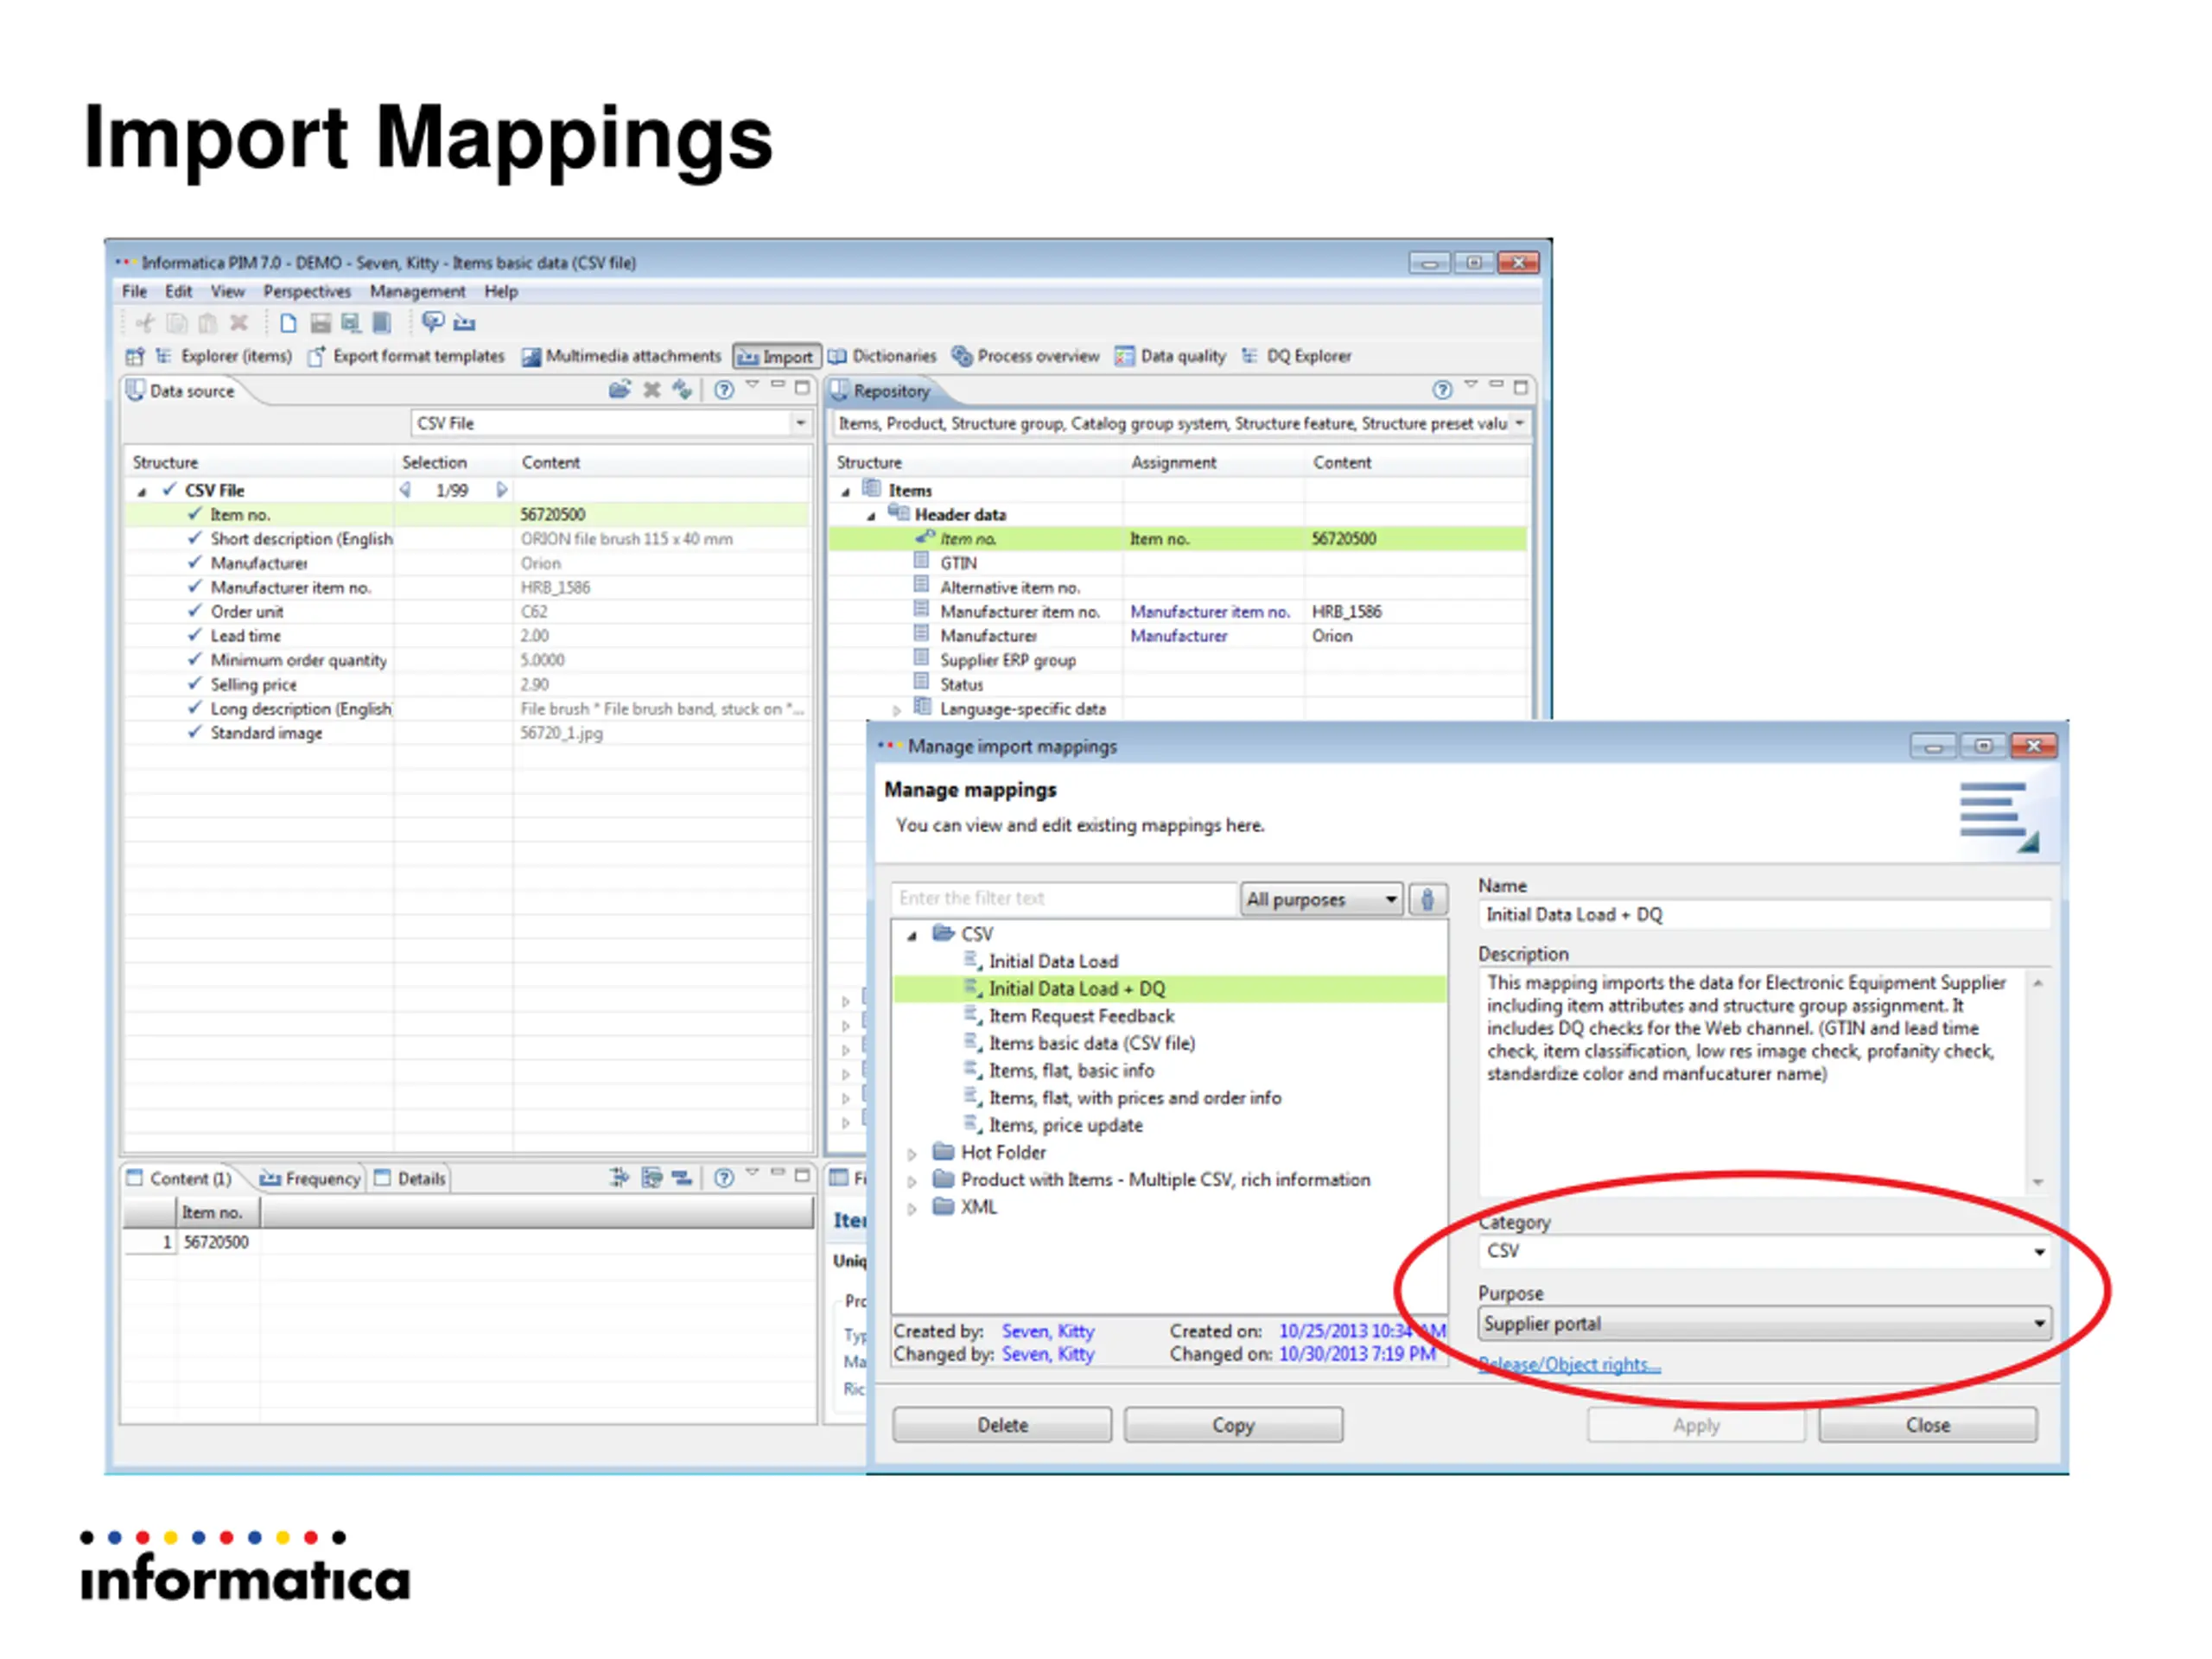Click the help icon in Repository panel
Screen dimensions: 2212x1659
[1441, 390]
